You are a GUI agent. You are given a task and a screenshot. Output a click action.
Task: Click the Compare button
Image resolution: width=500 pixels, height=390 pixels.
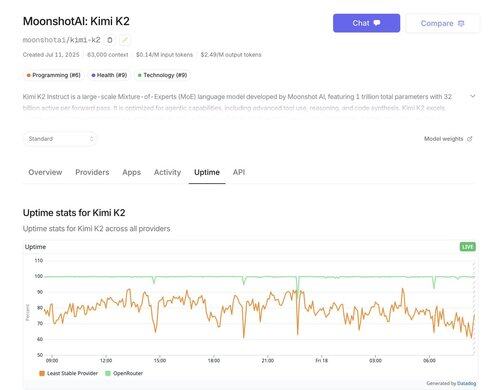(x=443, y=23)
